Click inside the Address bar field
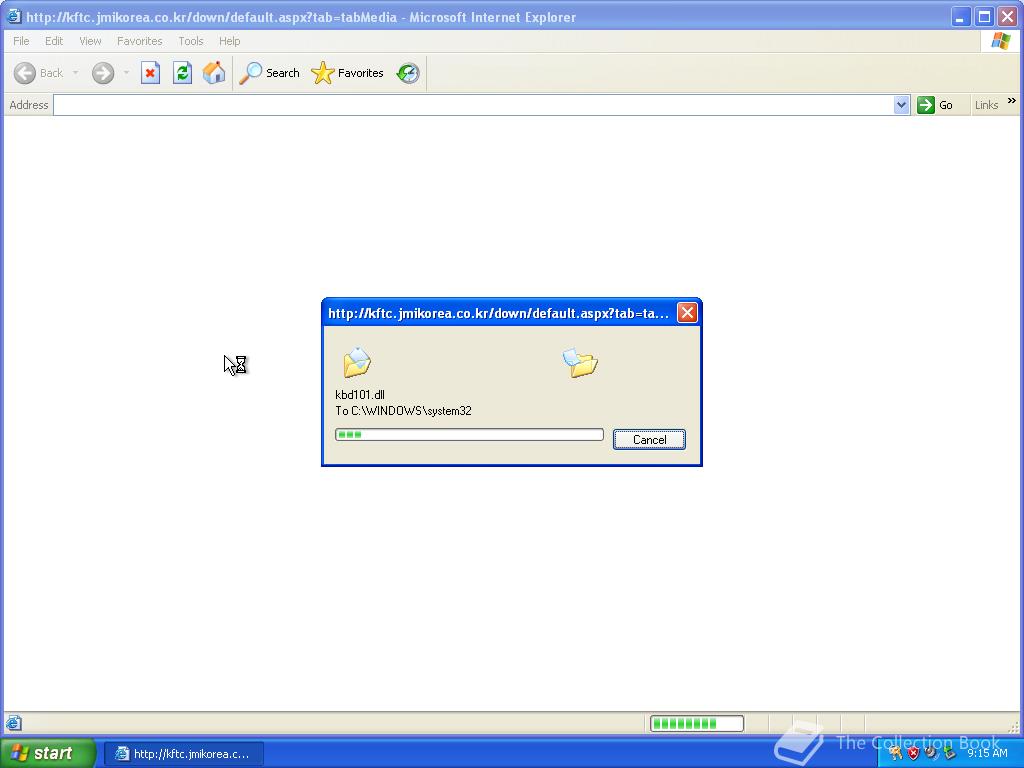 tap(473, 105)
